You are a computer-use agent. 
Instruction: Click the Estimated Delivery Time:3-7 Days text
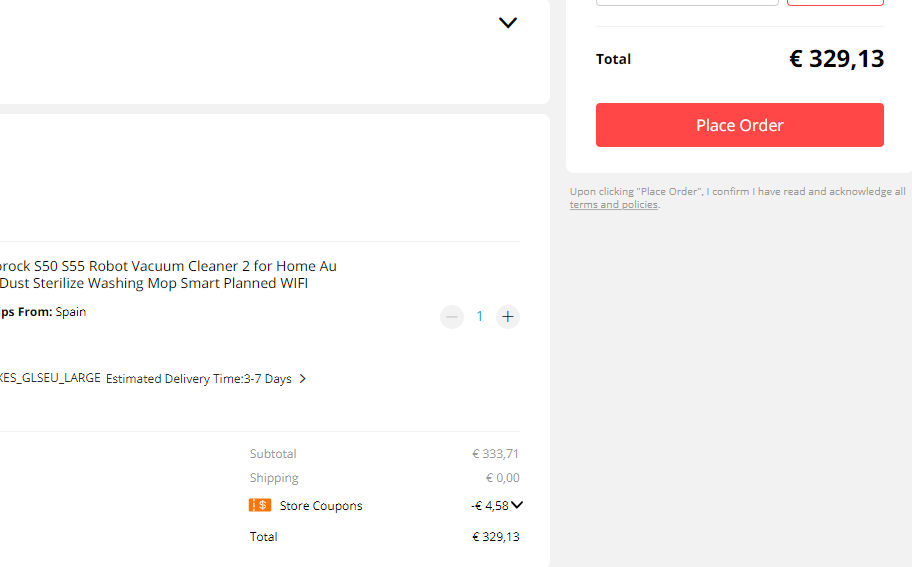click(x=198, y=379)
